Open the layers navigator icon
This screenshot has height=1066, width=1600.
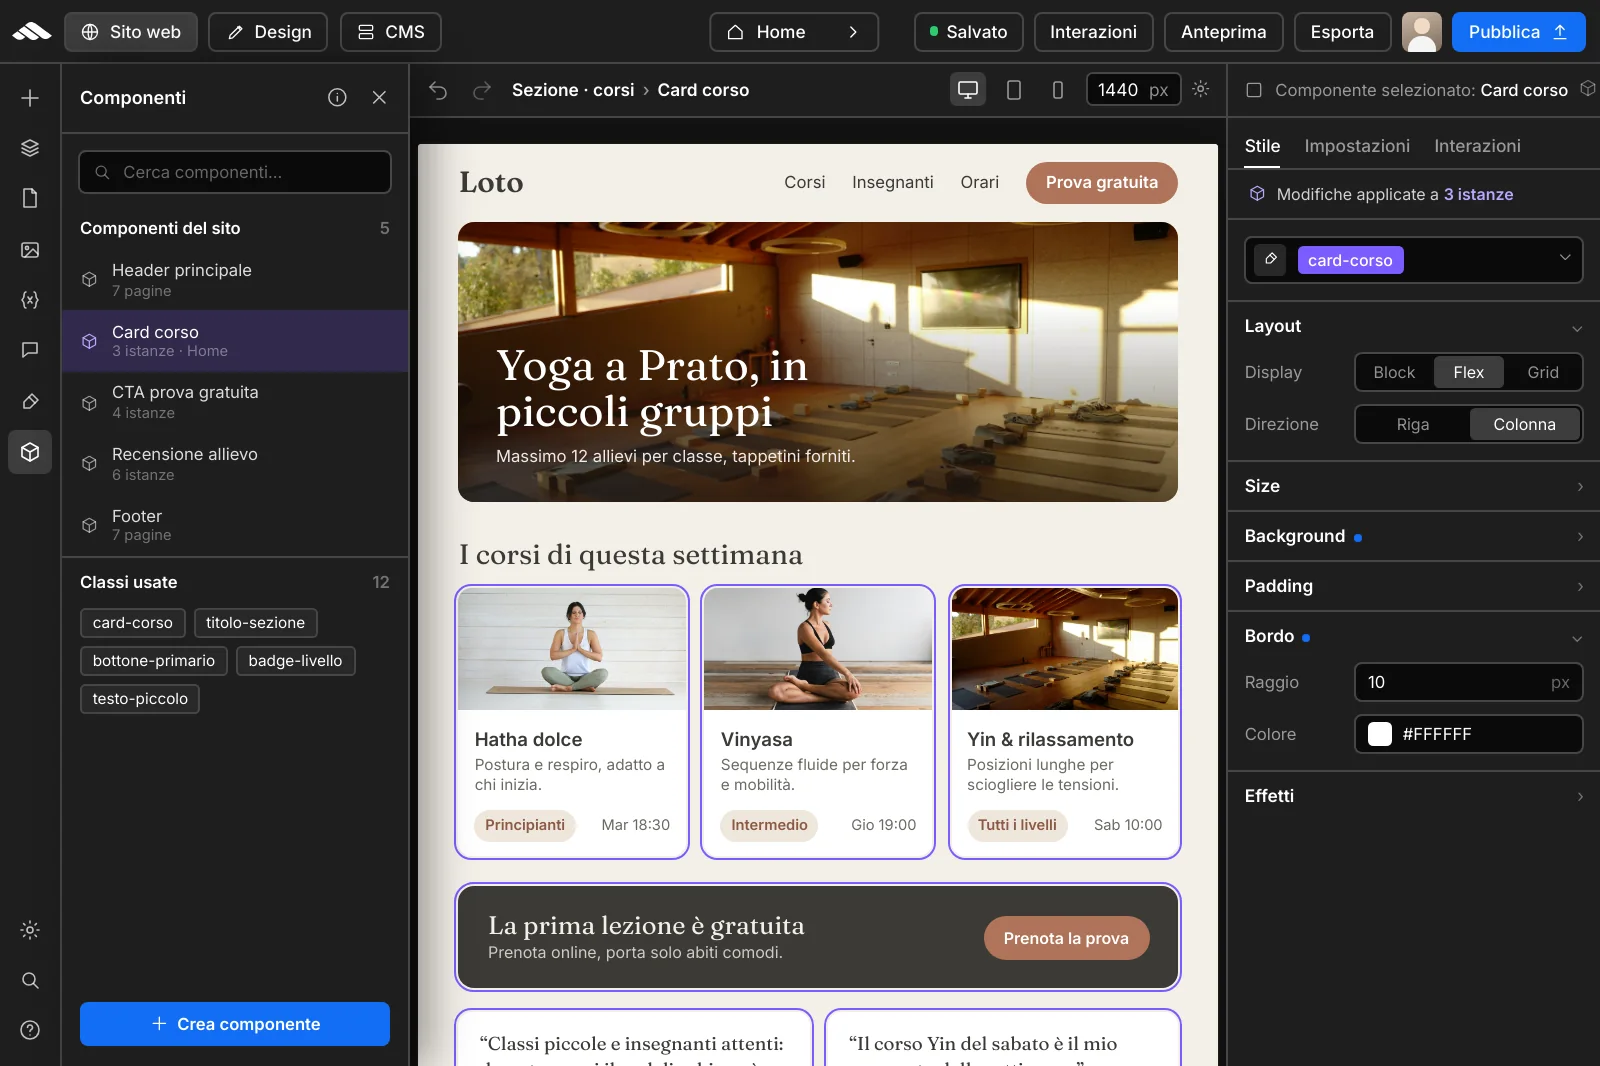(30, 148)
